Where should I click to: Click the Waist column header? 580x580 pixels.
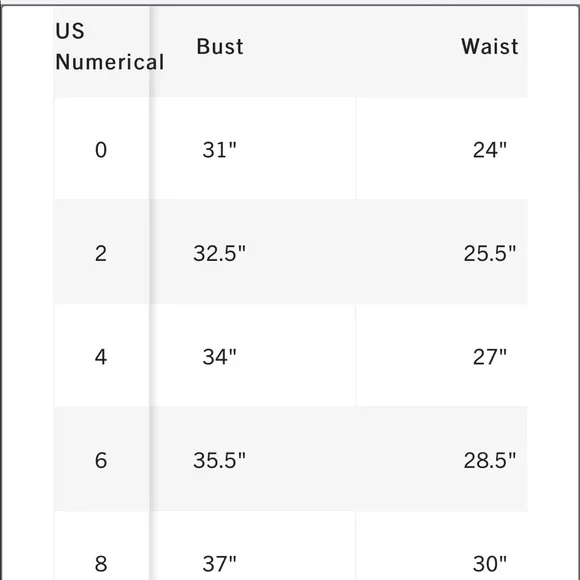pyautogui.click(x=489, y=47)
